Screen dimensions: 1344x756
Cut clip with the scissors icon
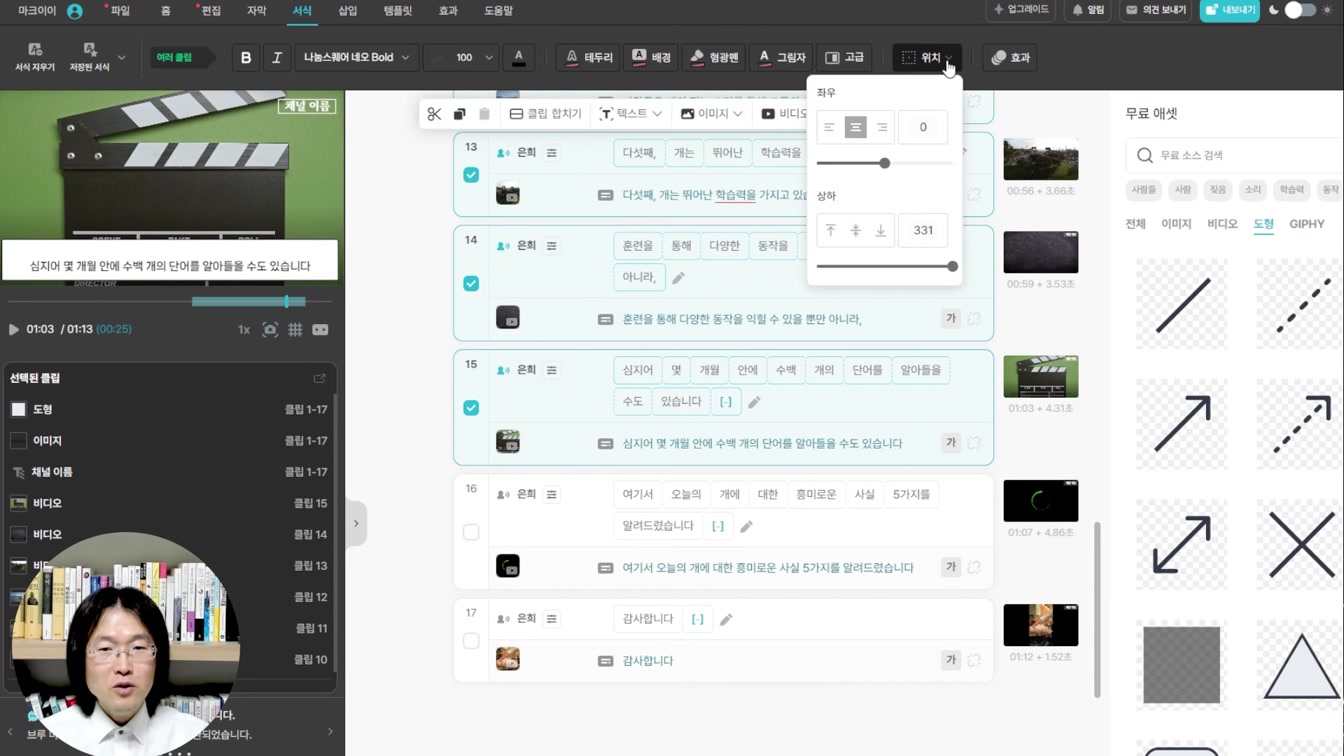434,114
